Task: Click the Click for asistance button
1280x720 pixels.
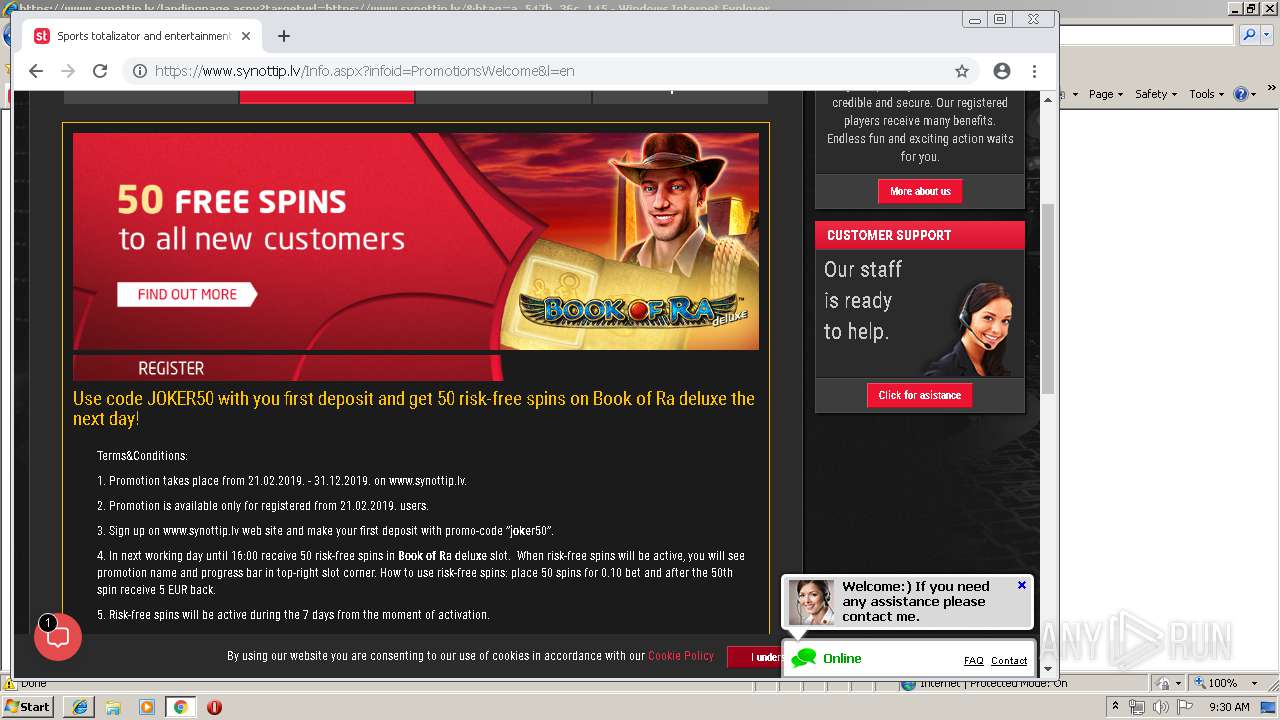Action: point(919,395)
